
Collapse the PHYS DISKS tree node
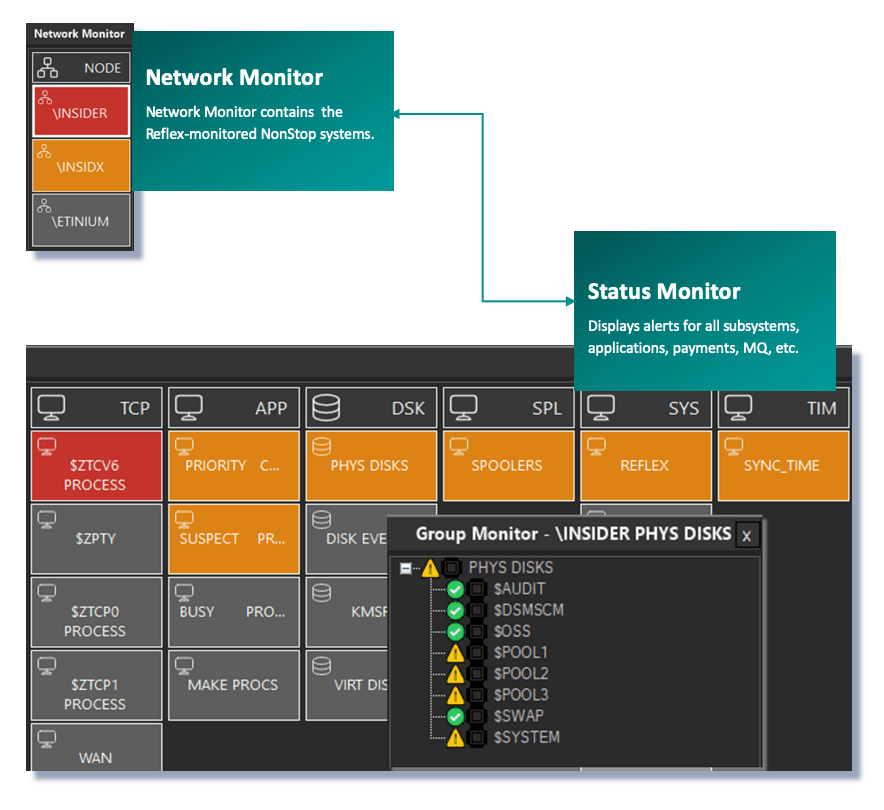coord(405,568)
